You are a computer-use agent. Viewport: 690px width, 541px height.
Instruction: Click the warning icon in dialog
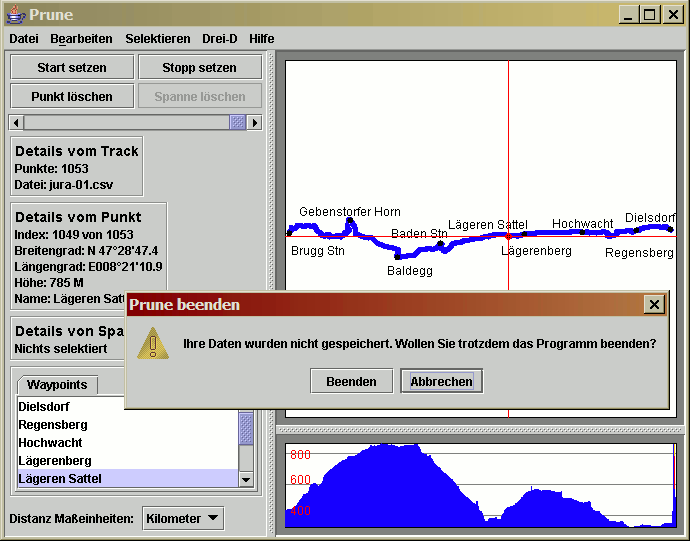(153, 343)
